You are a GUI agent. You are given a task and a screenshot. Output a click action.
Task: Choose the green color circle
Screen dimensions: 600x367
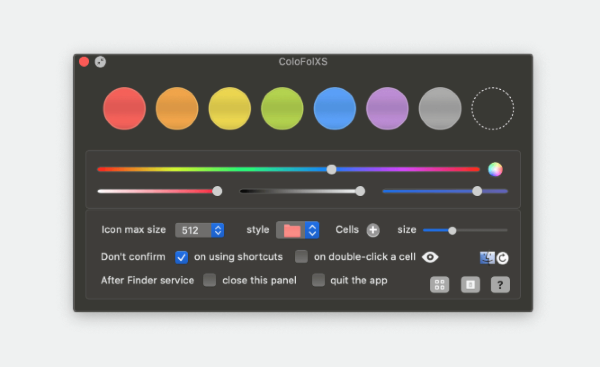(x=282, y=108)
